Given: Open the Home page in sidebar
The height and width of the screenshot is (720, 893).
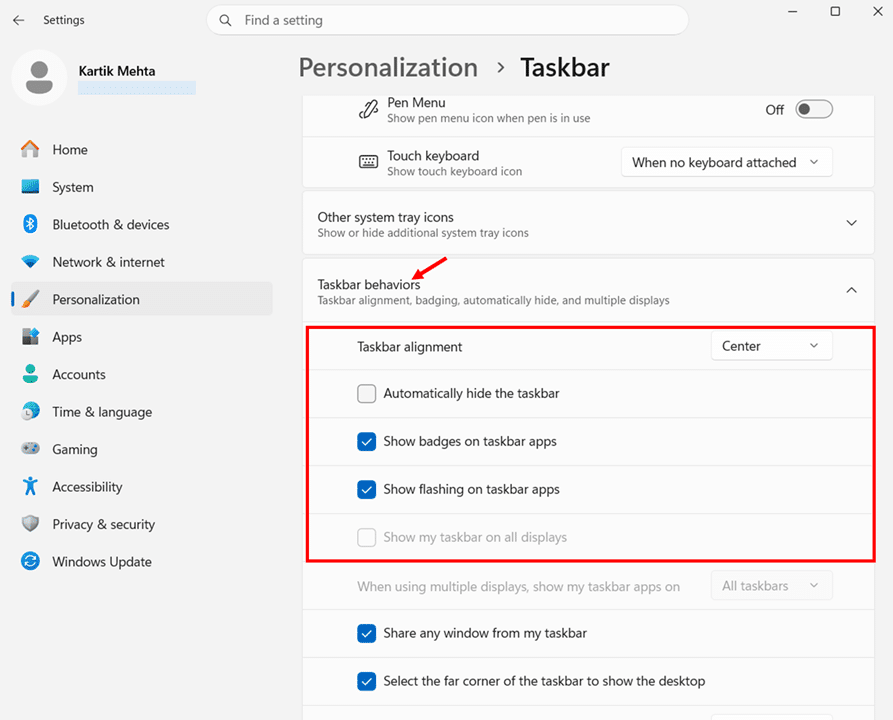Looking at the screenshot, I should click(70, 150).
